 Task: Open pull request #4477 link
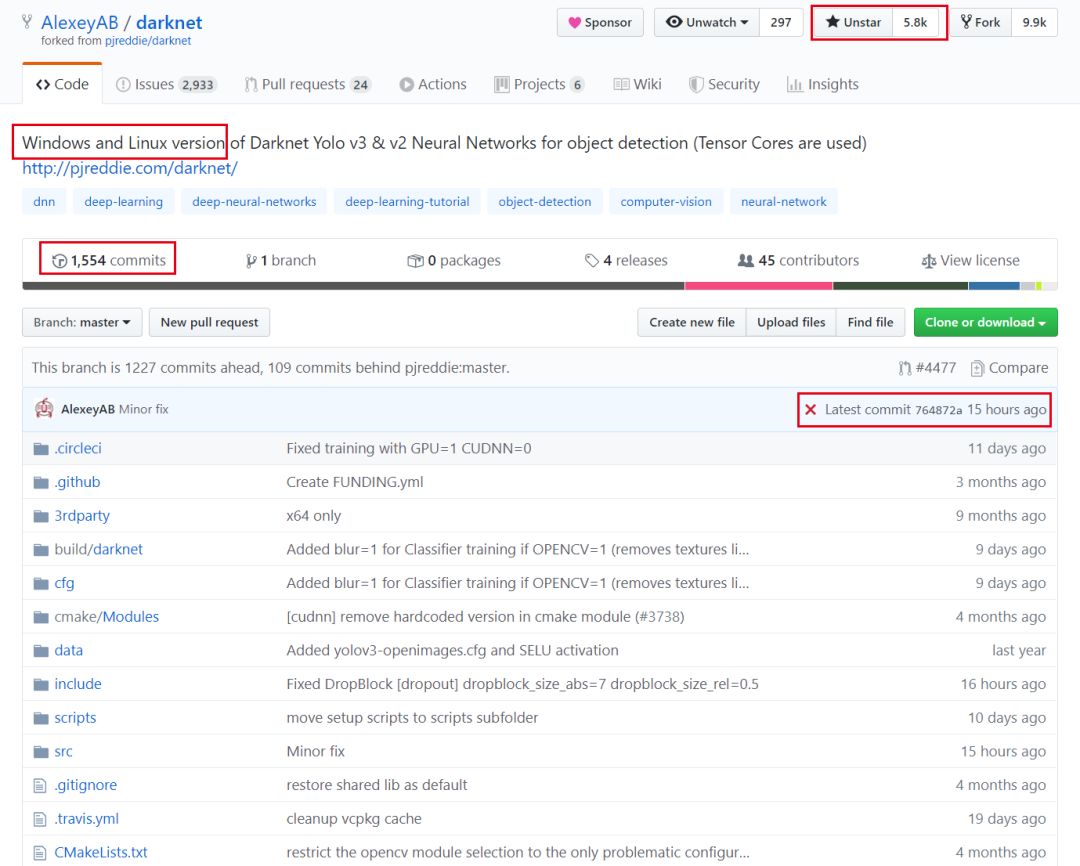click(x=927, y=368)
